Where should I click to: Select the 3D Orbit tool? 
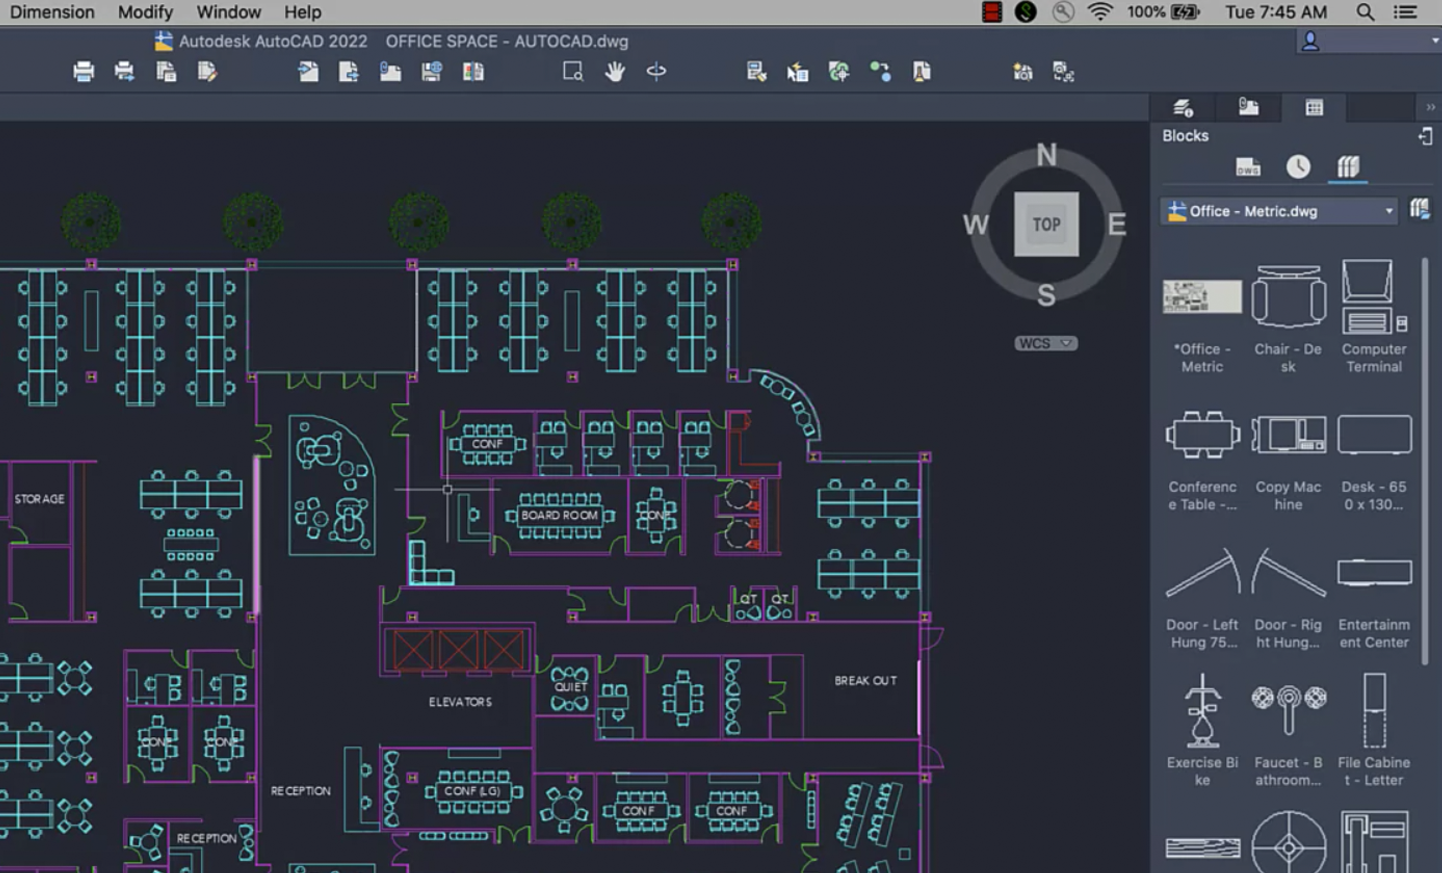pos(656,71)
